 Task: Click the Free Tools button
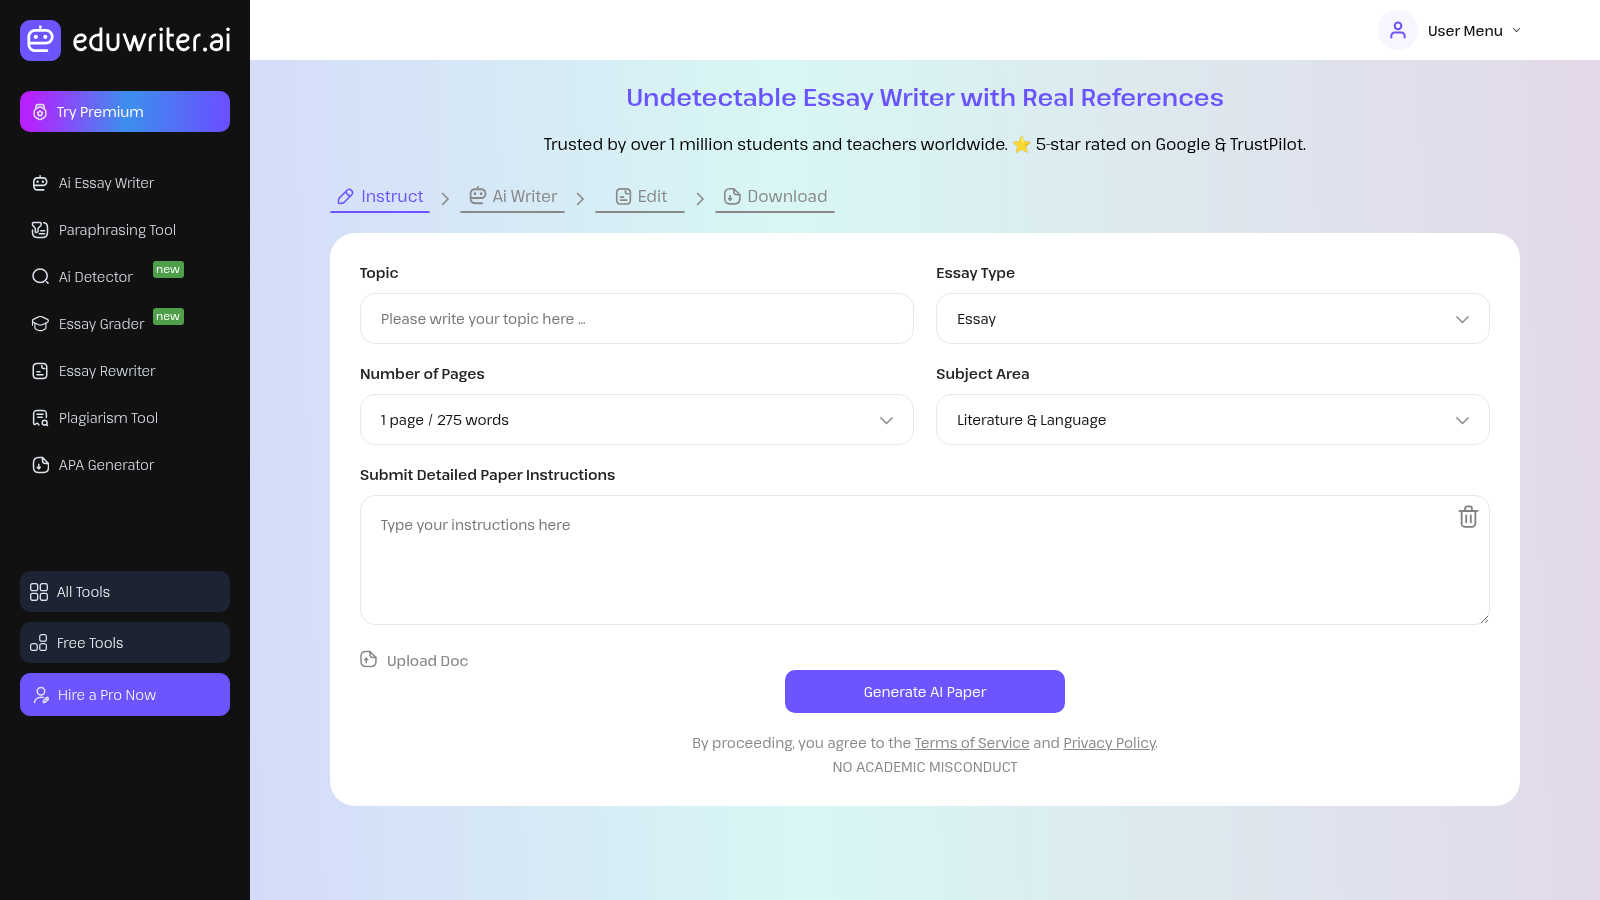(x=125, y=643)
